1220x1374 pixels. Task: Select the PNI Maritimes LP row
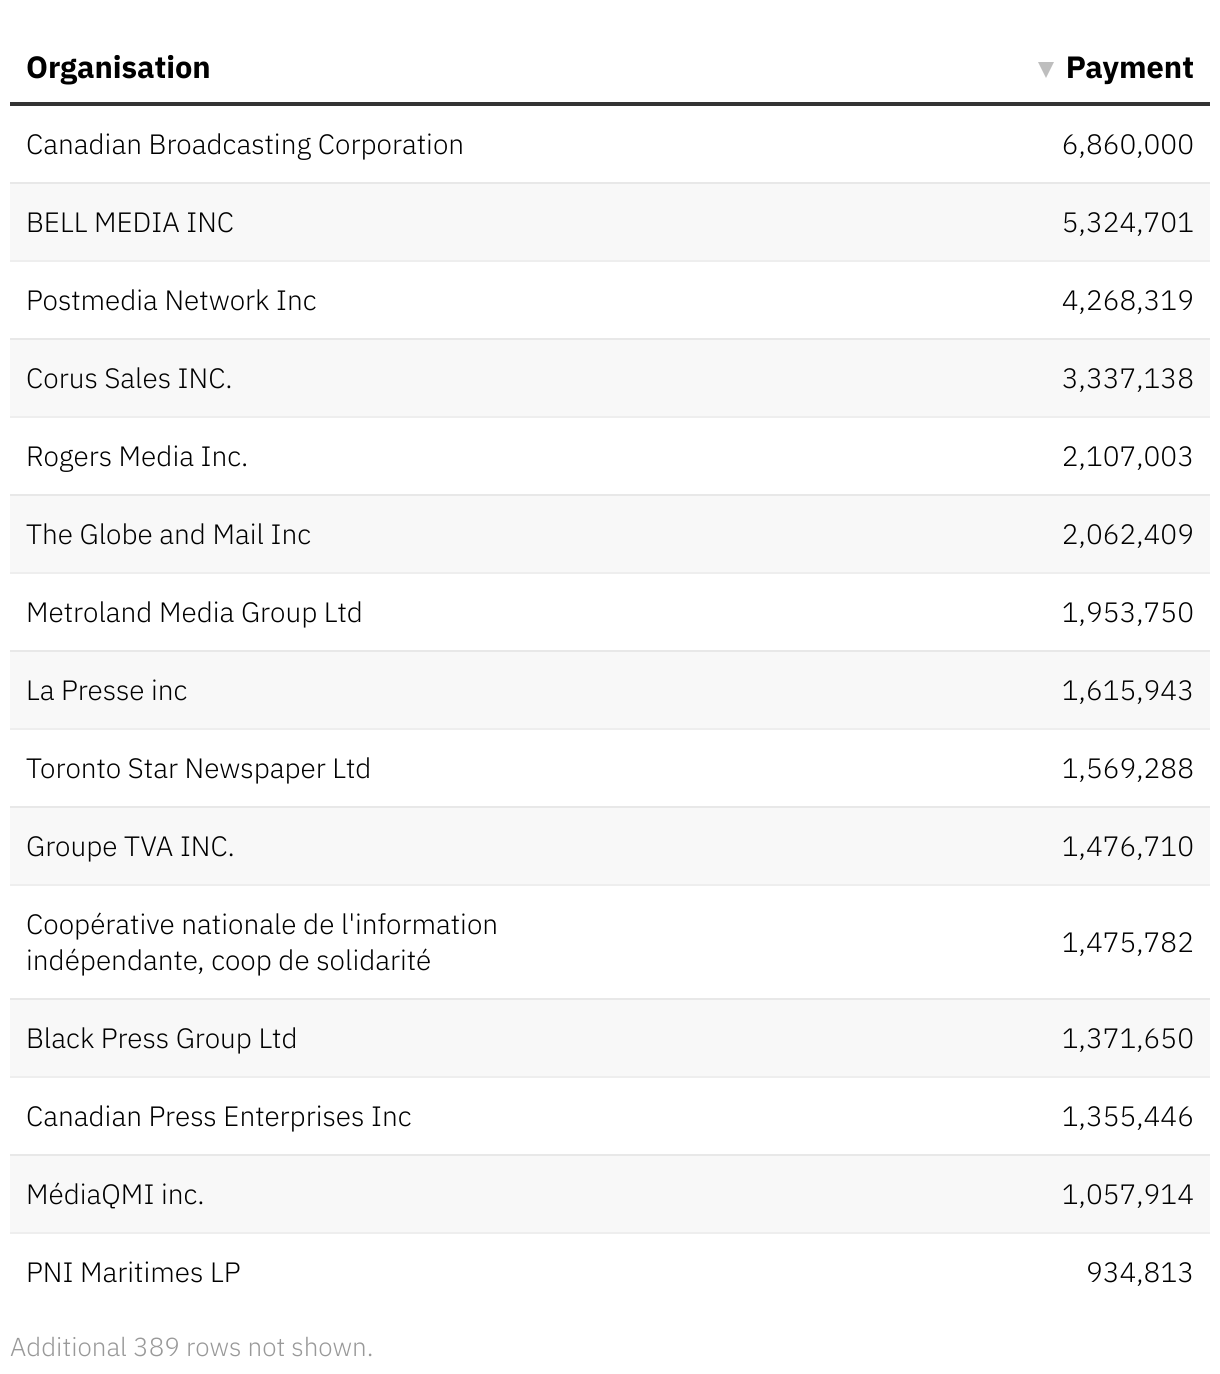pos(133,1273)
